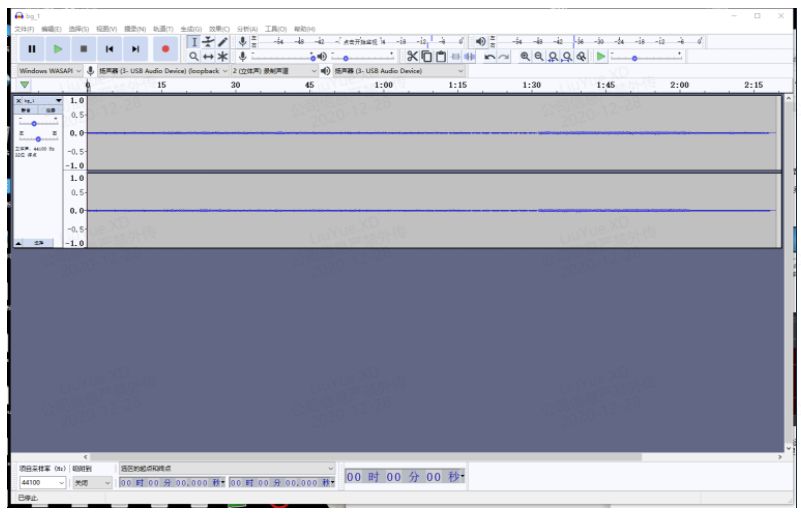Select the Zoom (magnifier) tool
Viewport: 801px width, 516px height.
tap(194, 56)
